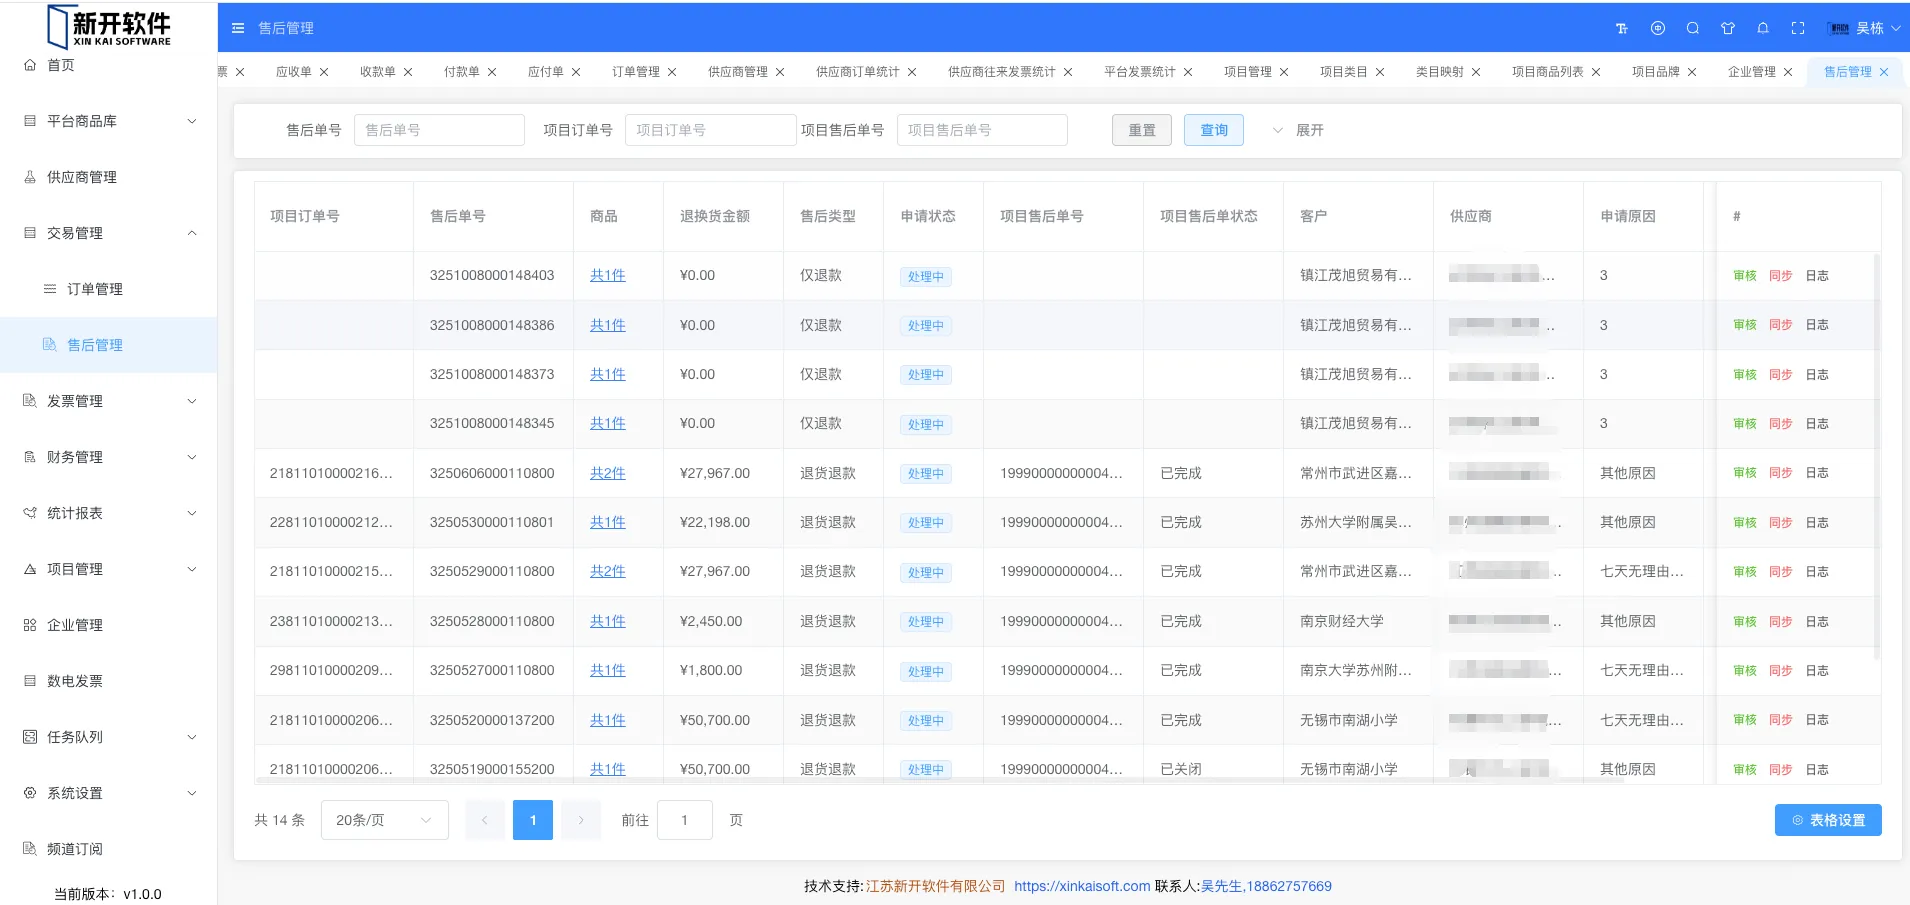
Task: Open the 20条/页 page size dropdown
Action: (384, 820)
